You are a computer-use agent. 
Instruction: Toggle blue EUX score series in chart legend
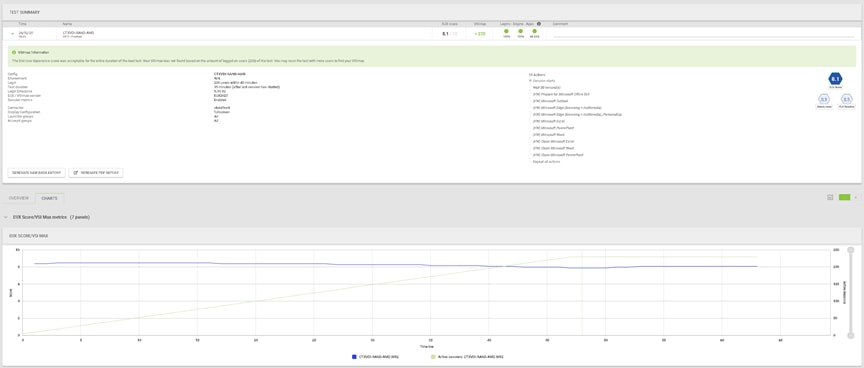point(375,357)
